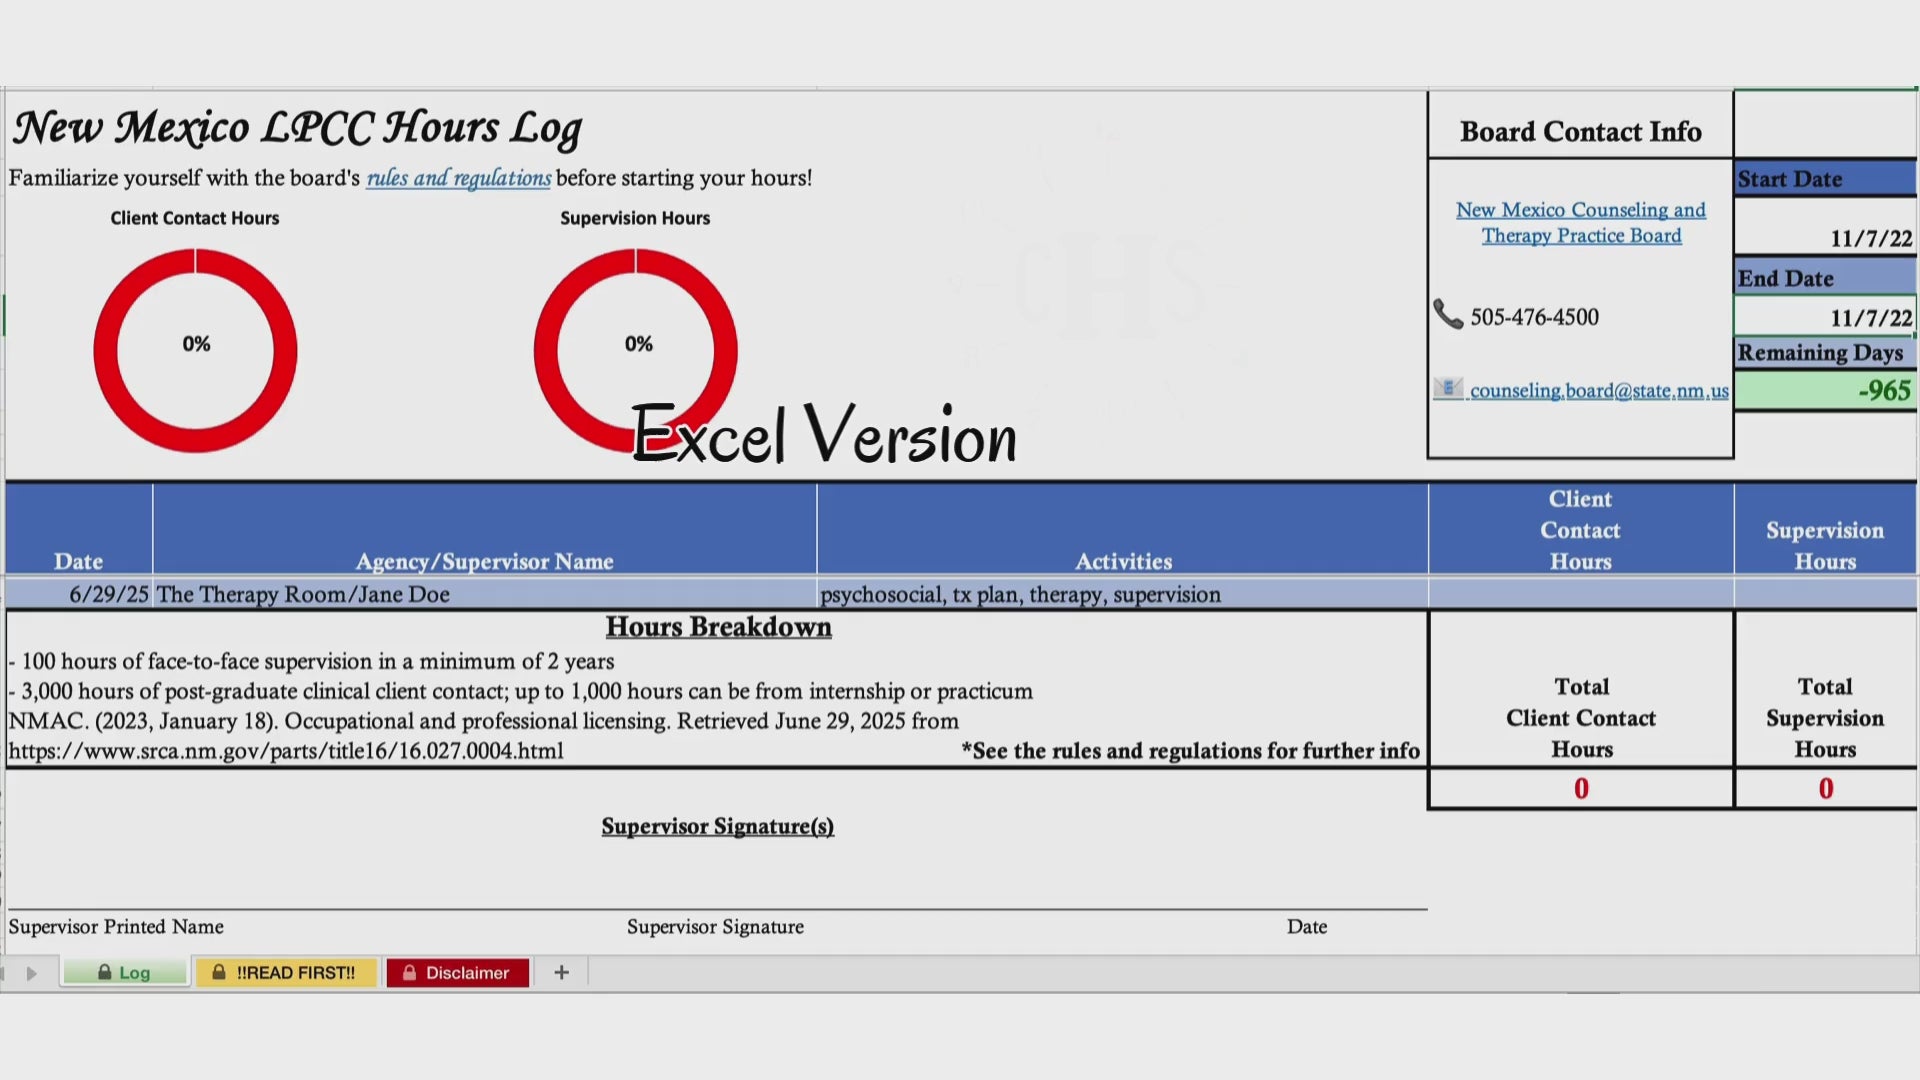The height and width of the screenshot is (1080, 1920).
Task: Open the Log sheet tab
Action: click(125, 972)
